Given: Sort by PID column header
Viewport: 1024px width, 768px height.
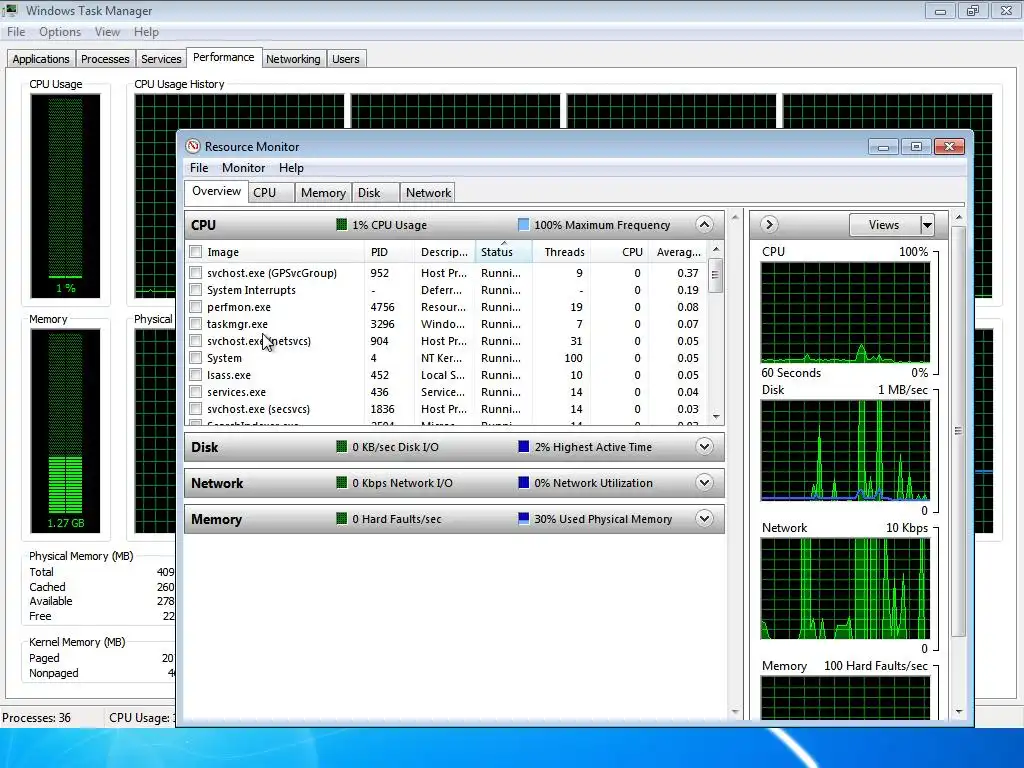Looking at the screenshot, I should (x=389, y=252).
